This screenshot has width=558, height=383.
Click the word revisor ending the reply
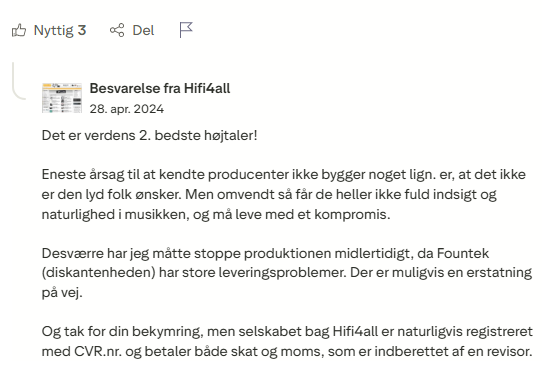[510, 352]
